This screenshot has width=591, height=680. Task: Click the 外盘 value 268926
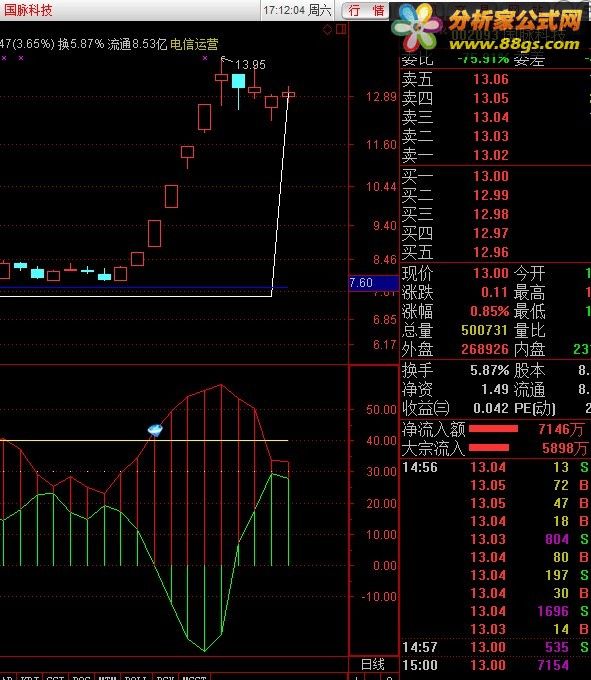click(x=484, y=350)
